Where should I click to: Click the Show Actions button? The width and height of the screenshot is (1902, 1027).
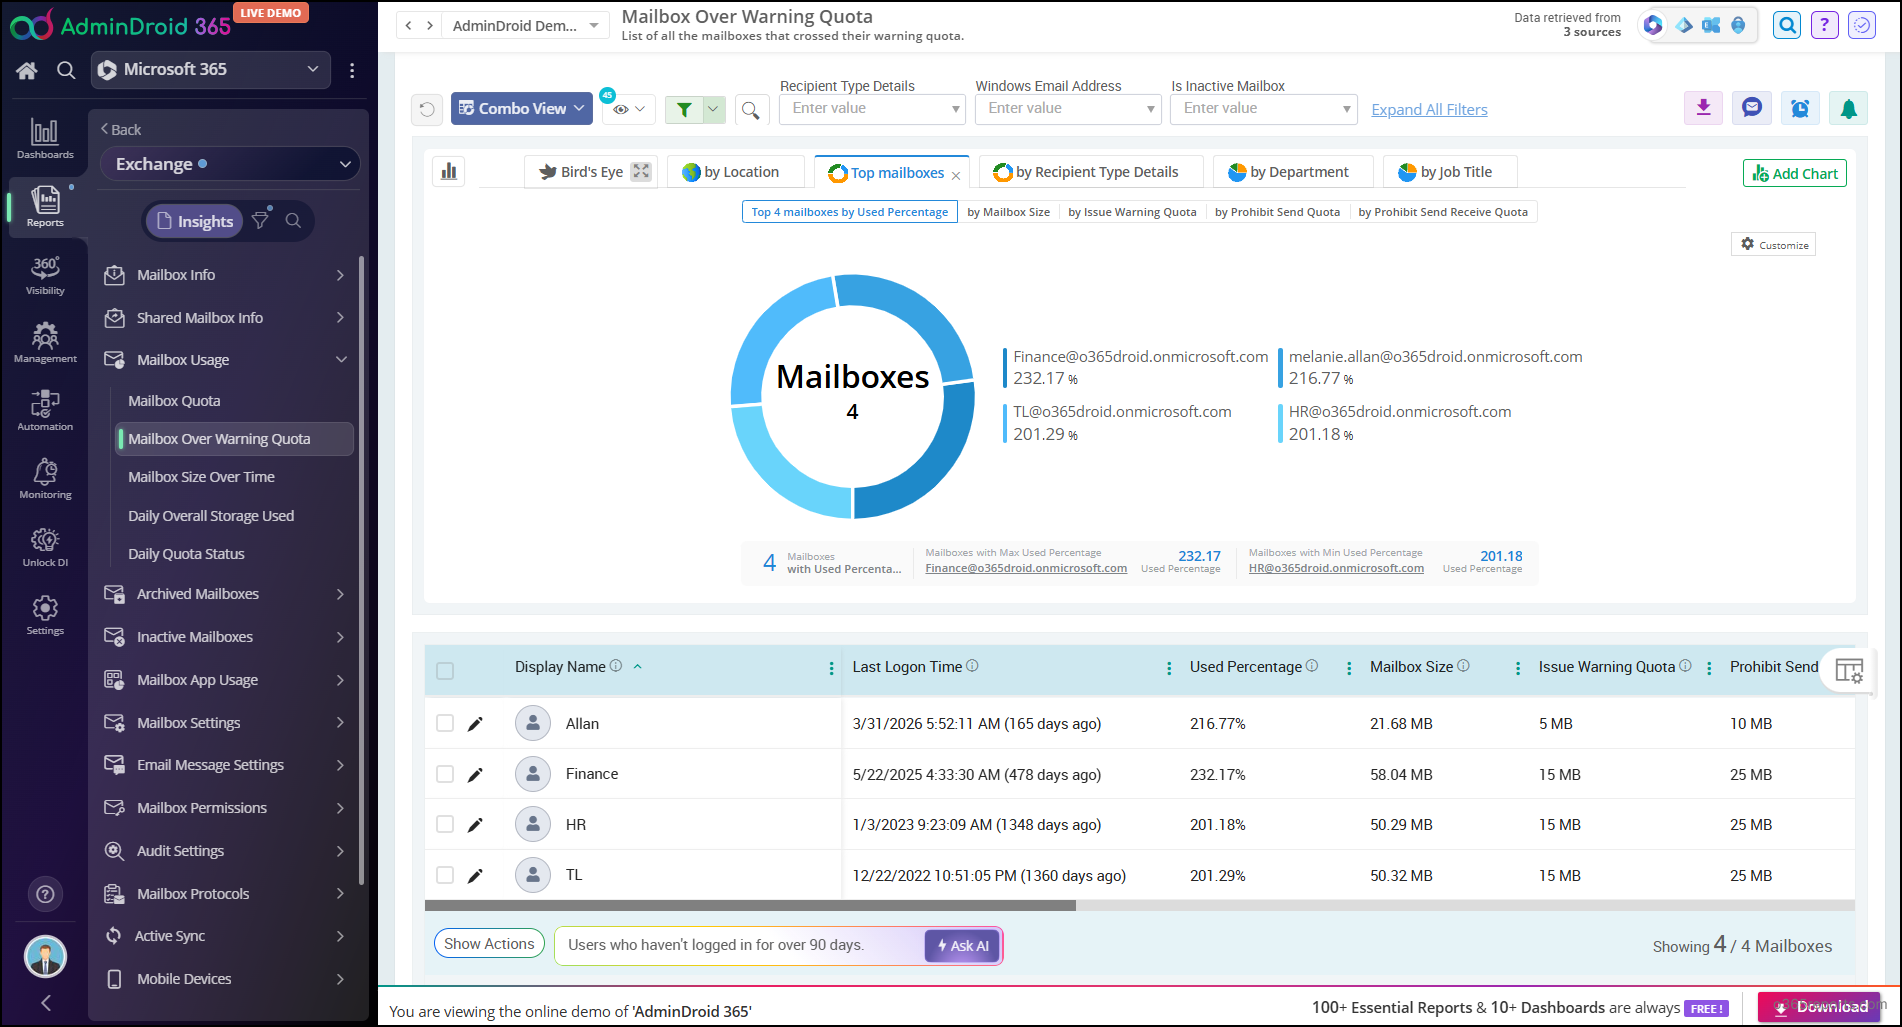[x=489, y=944]
